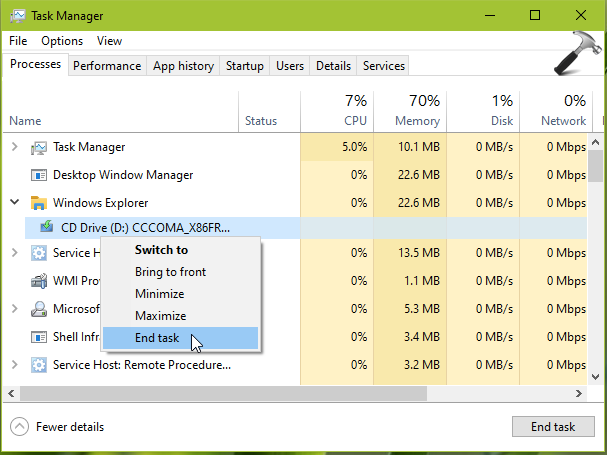
Task: Expand the Task Manager process group
Action: (15, 147)
